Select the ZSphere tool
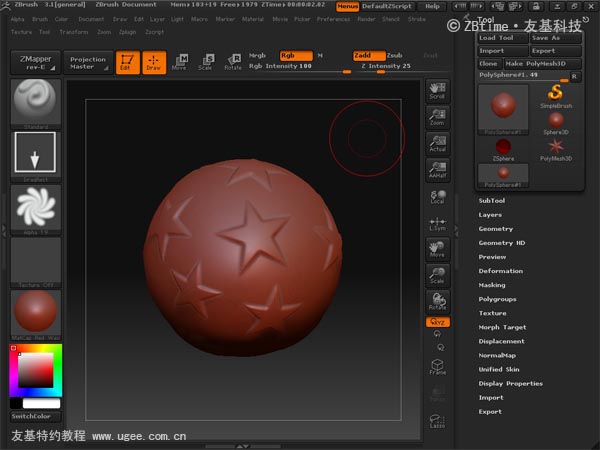Image resolution: width=600 pixels, height=450 pixels. (503, 150)
